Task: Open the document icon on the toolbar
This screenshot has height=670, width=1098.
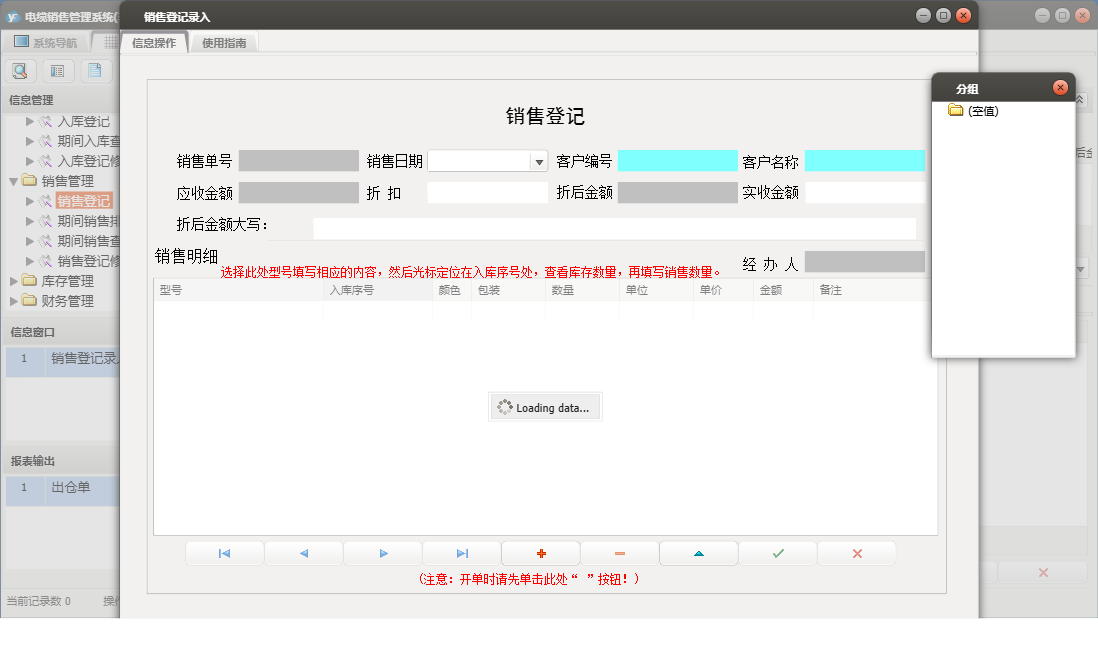Action: 95,70
